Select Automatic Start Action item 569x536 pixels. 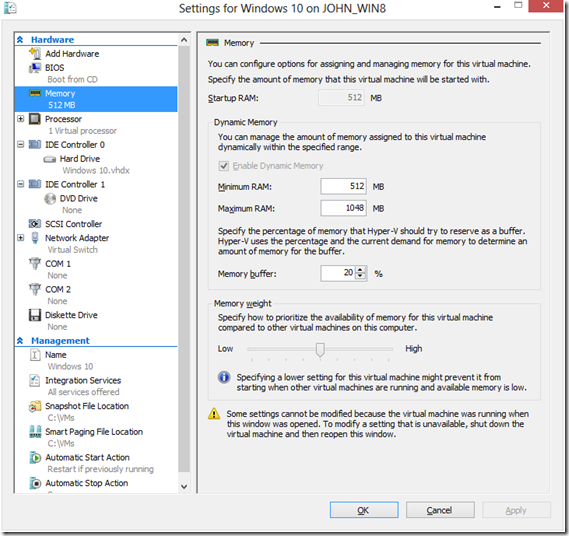(87, 457)
